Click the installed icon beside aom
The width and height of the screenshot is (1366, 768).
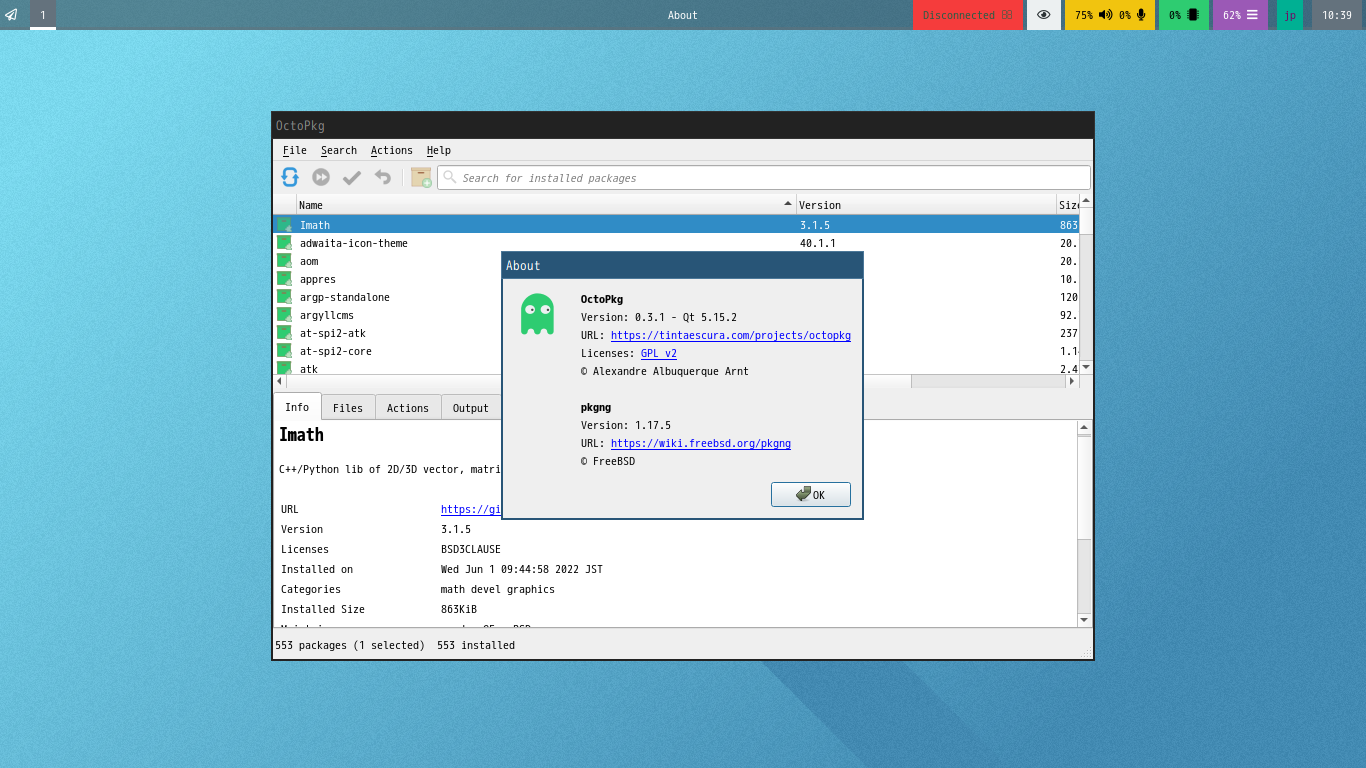pos(285,261)
